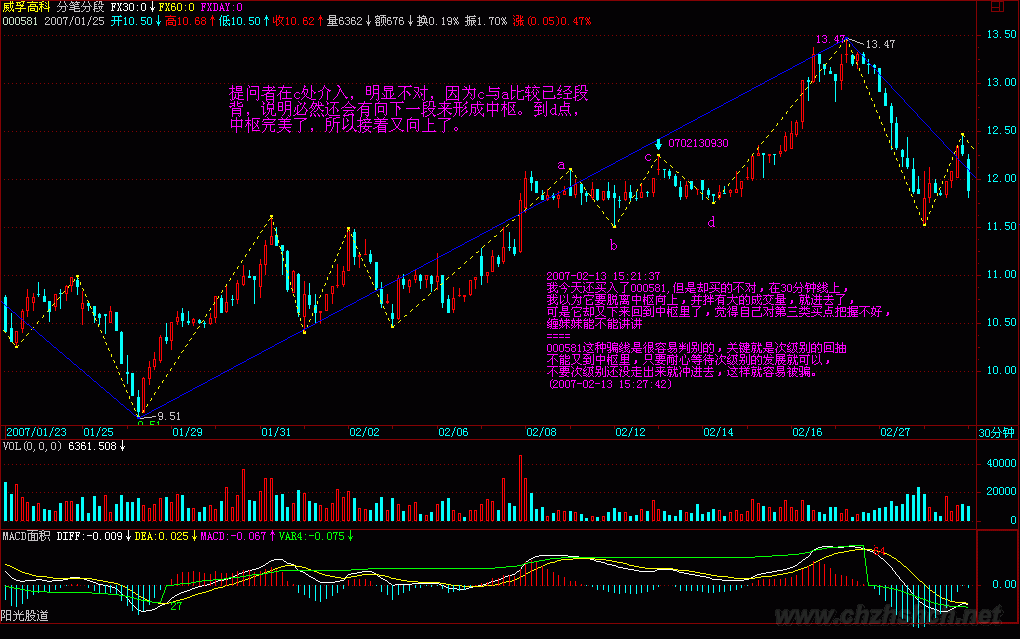Click the down arrow after VOL 6361.508
The height and width of the screenshot is (639, 1020).
point(123,446)
